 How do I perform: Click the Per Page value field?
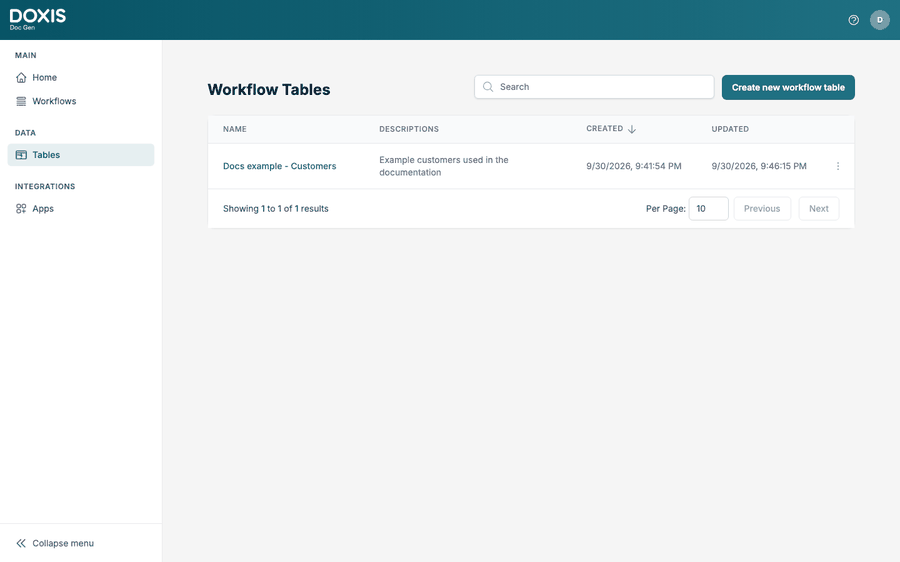click(x=708, y=208)
